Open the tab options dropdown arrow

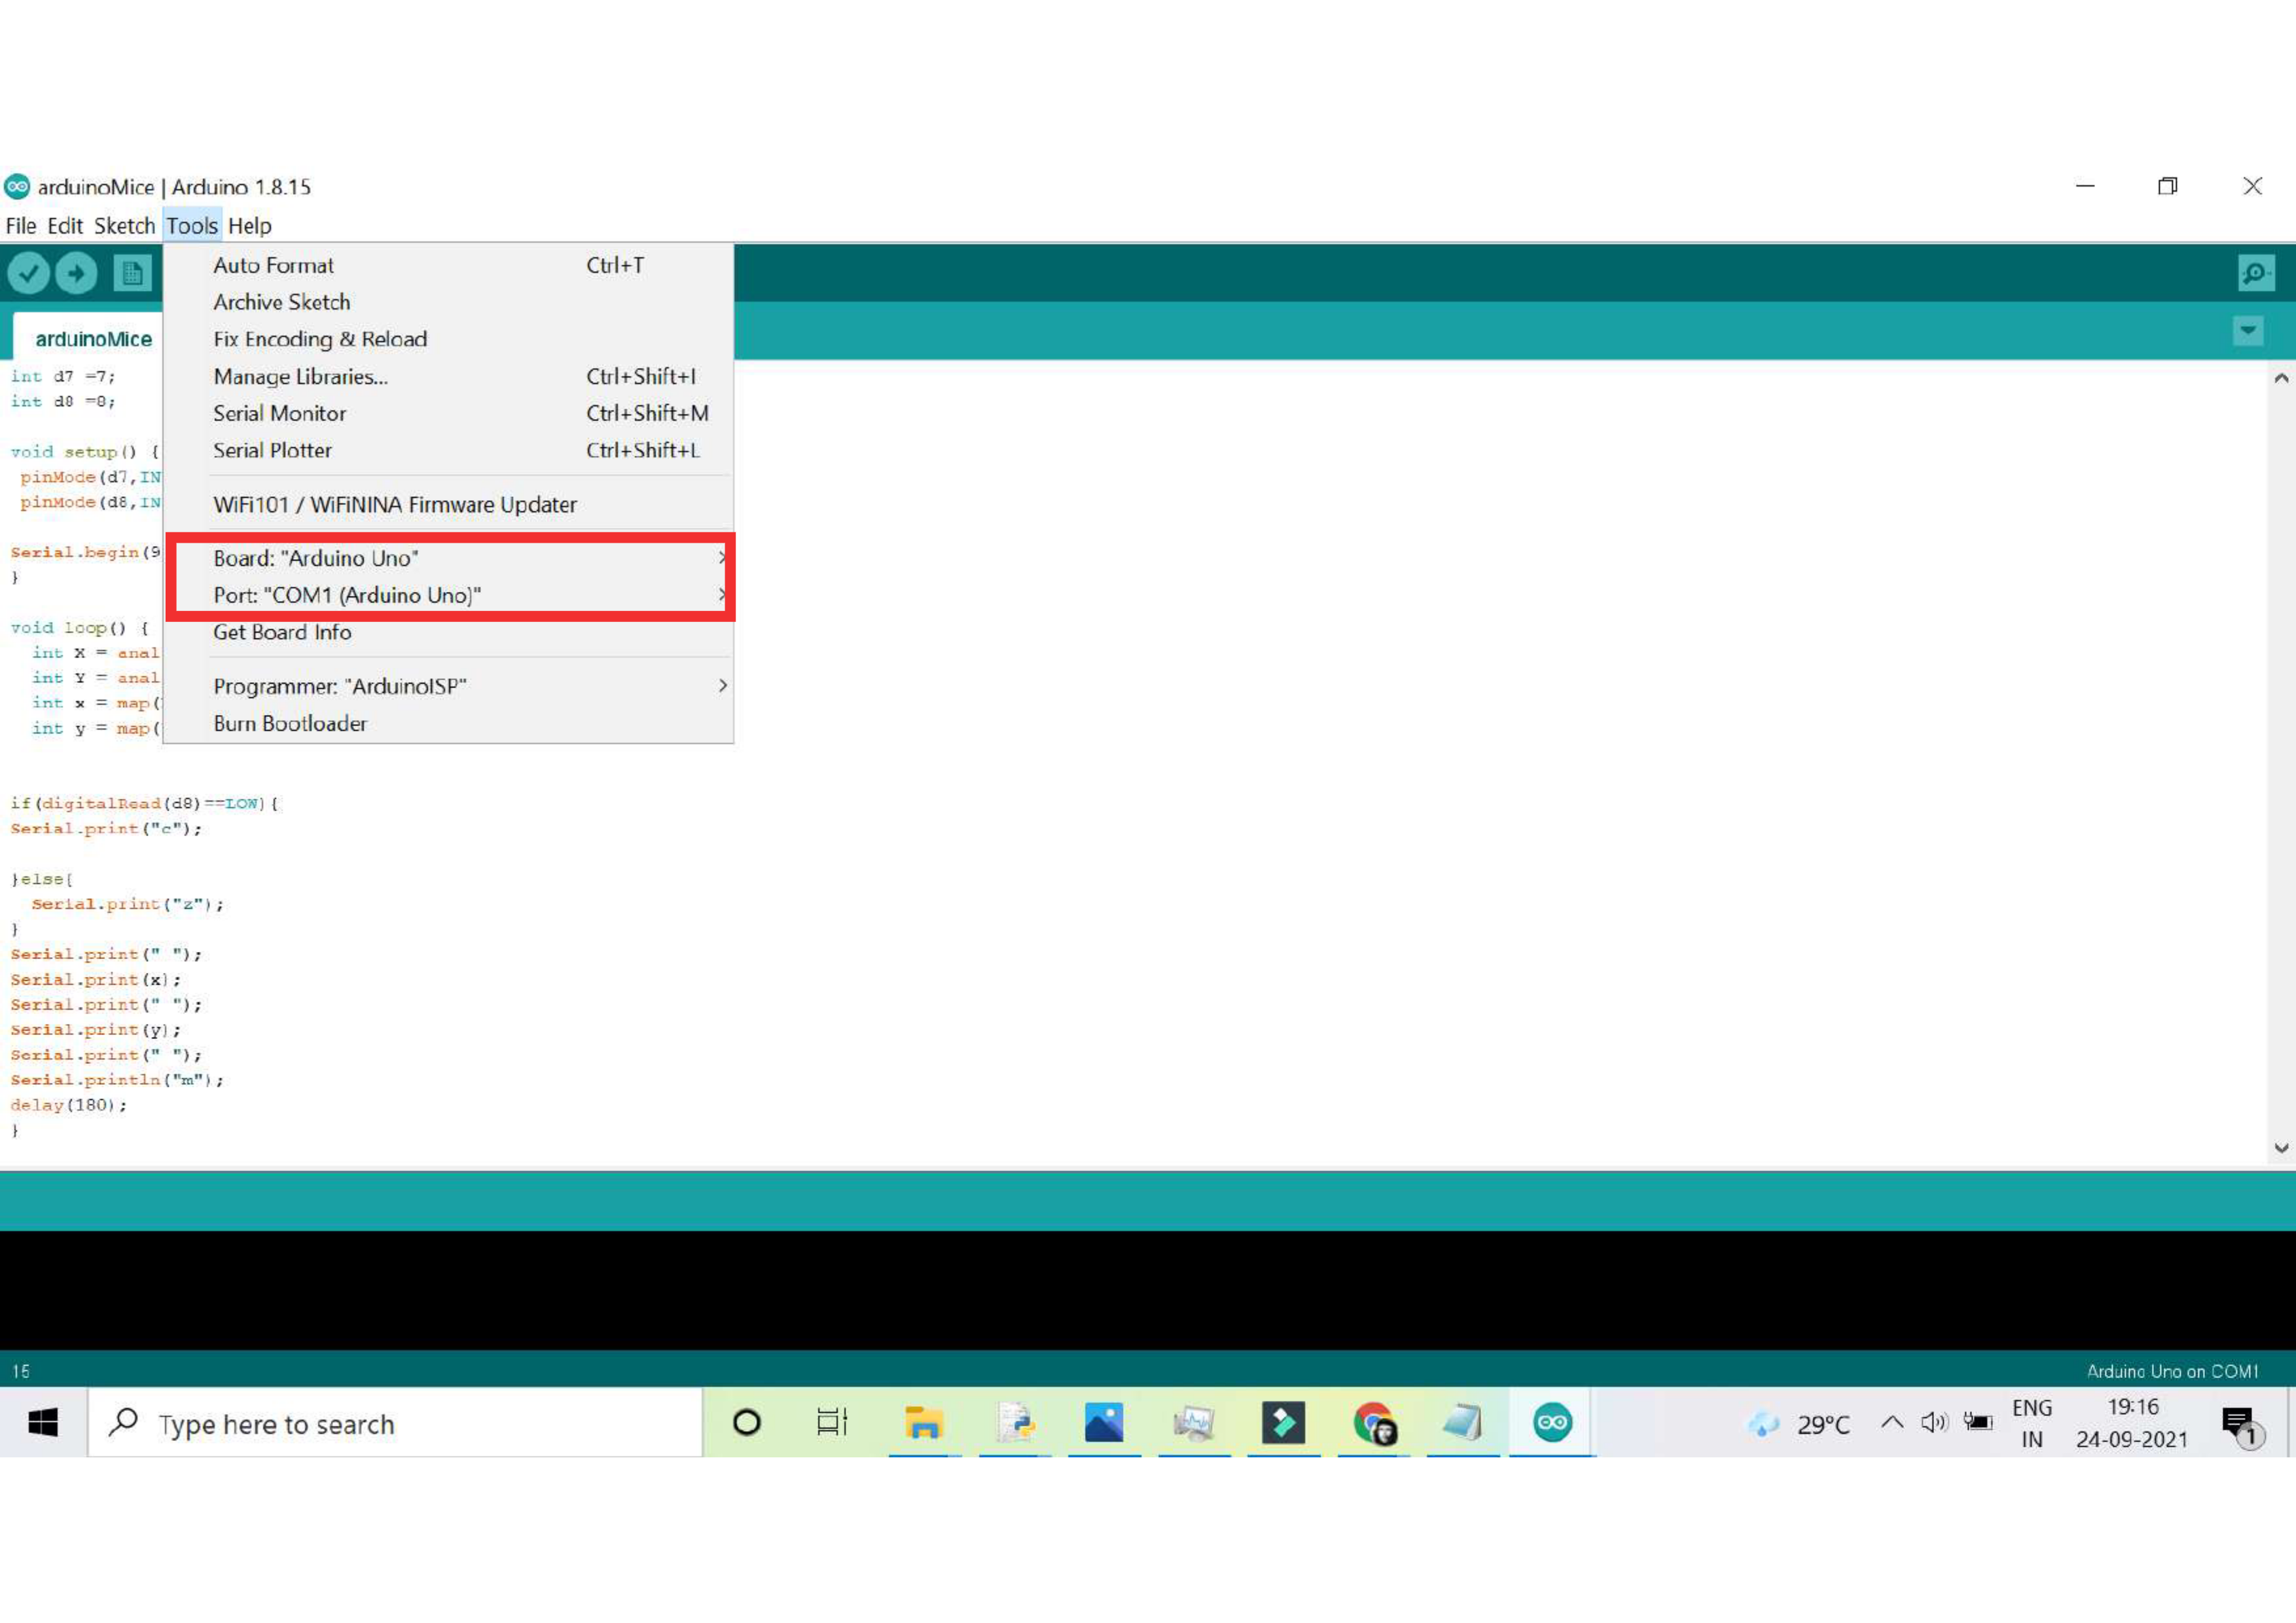pos(2248,331)
